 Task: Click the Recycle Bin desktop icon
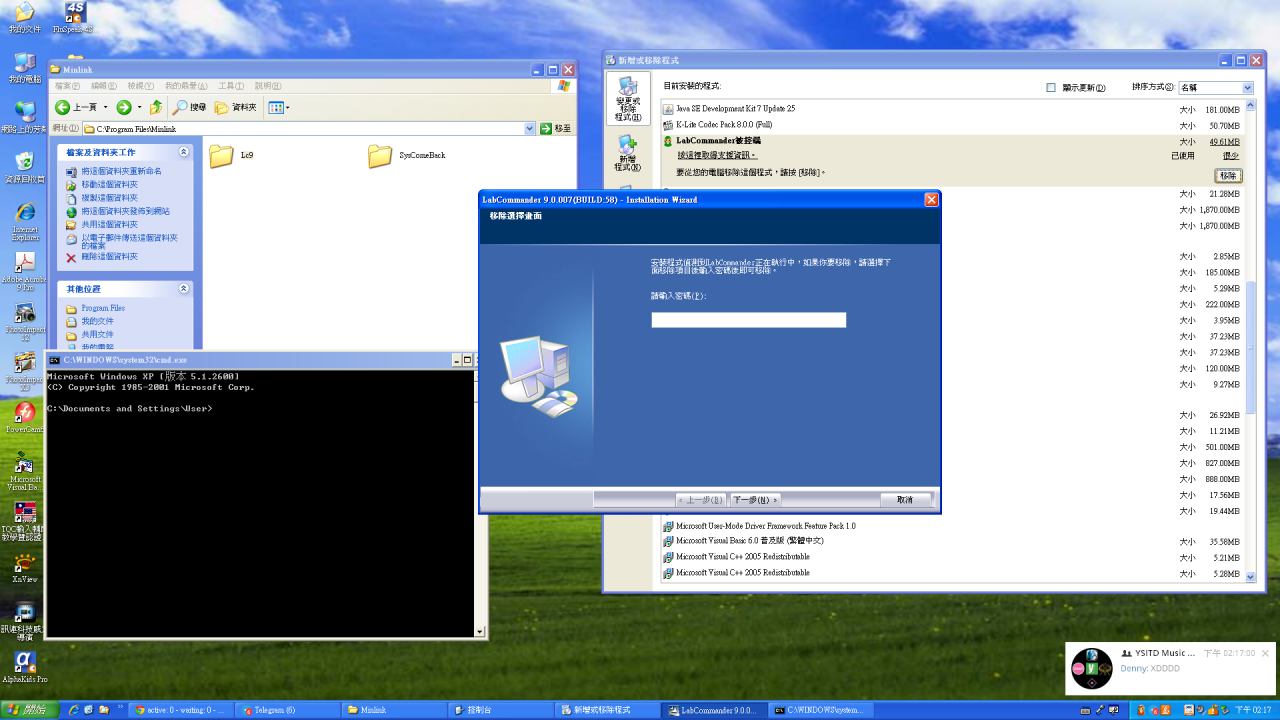pos(25,163)
